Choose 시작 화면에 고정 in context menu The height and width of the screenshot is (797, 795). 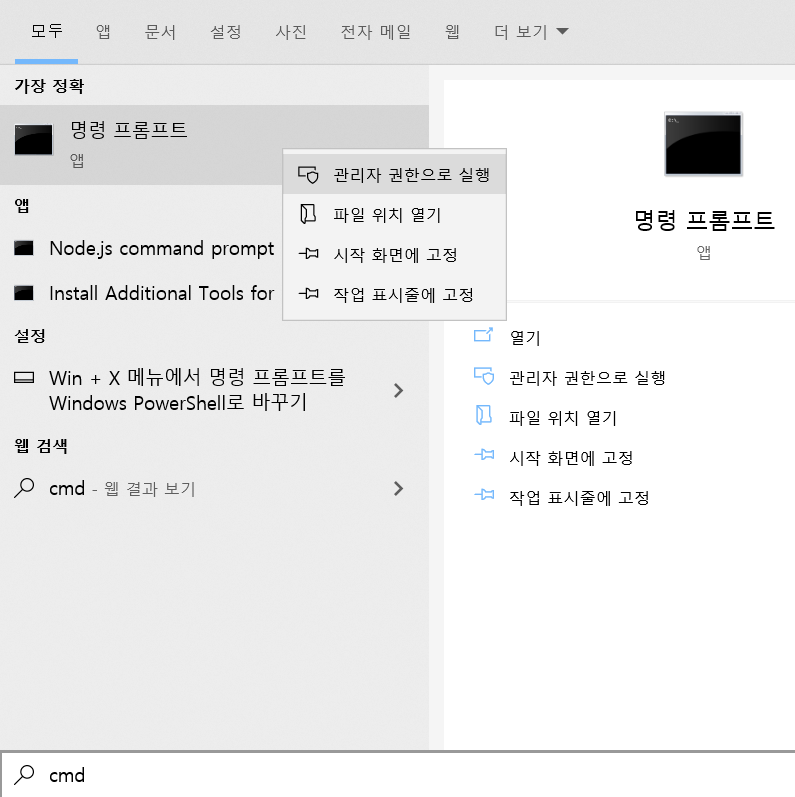(394, 254)
